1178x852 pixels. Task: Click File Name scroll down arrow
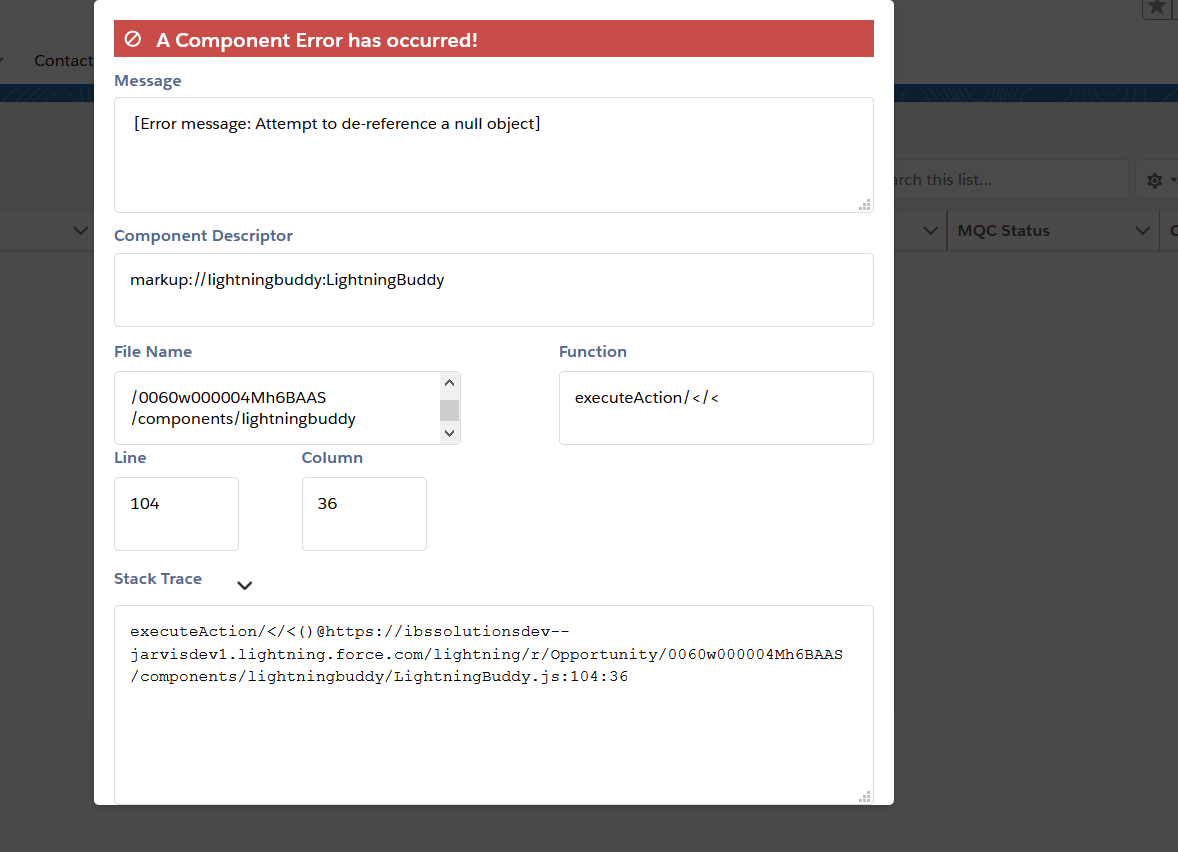449,433
